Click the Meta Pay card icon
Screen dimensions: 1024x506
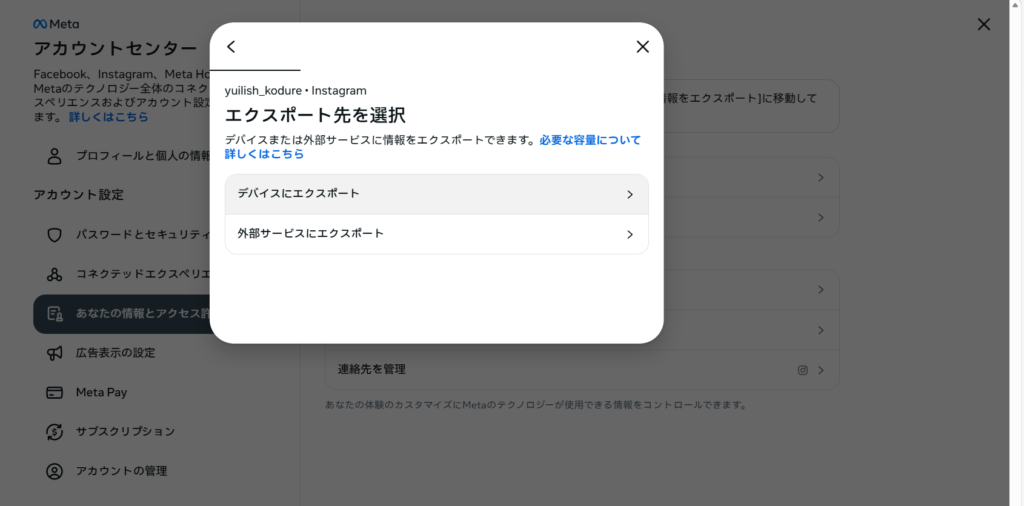click(x=56, y=392)
